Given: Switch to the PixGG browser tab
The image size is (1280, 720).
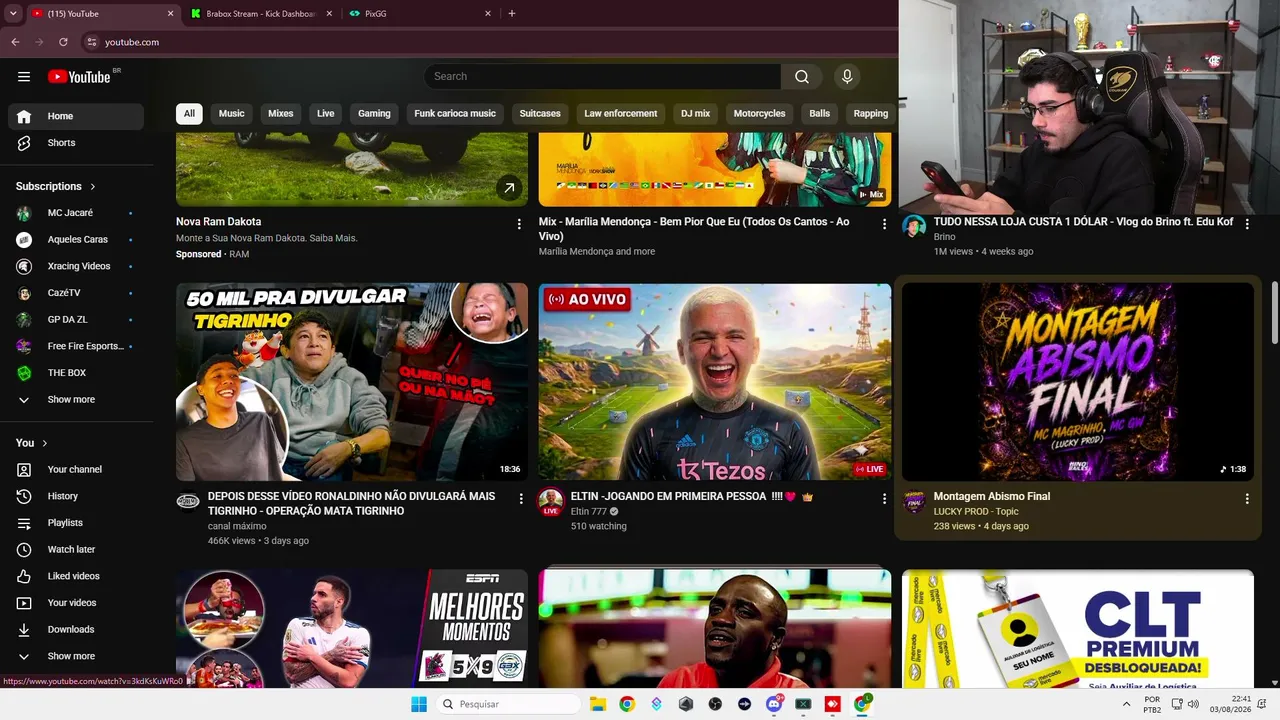Looking at the screenshot, I should pos(419,14).
